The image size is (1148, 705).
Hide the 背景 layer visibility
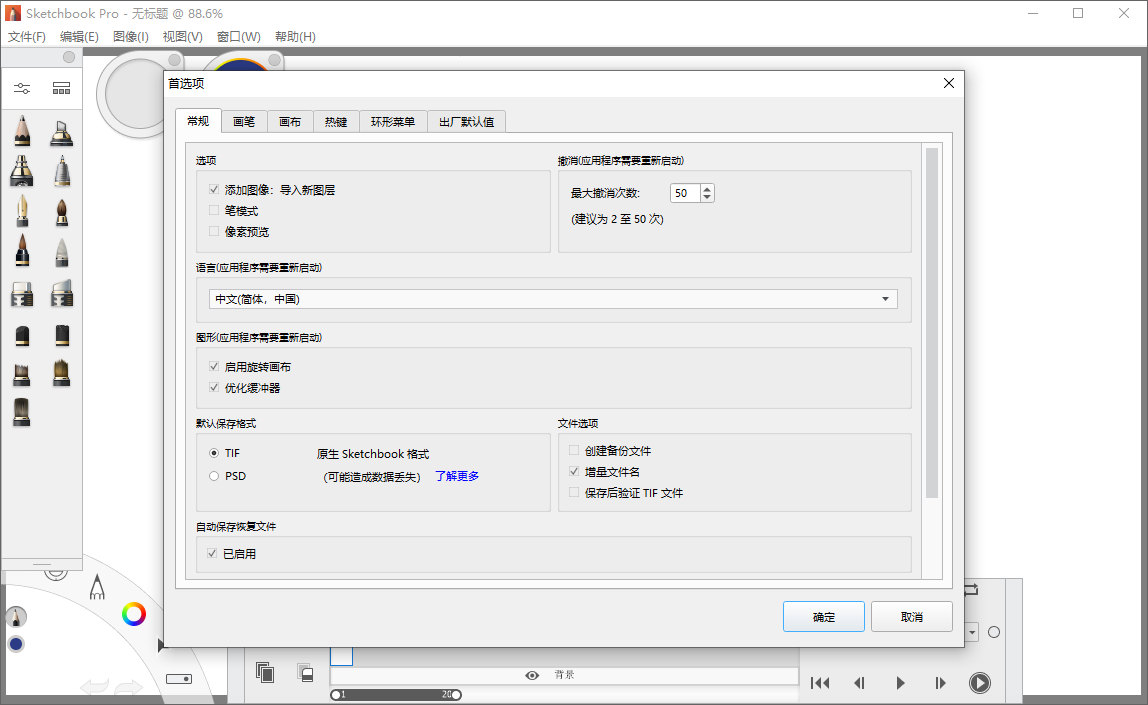[532, 675]
